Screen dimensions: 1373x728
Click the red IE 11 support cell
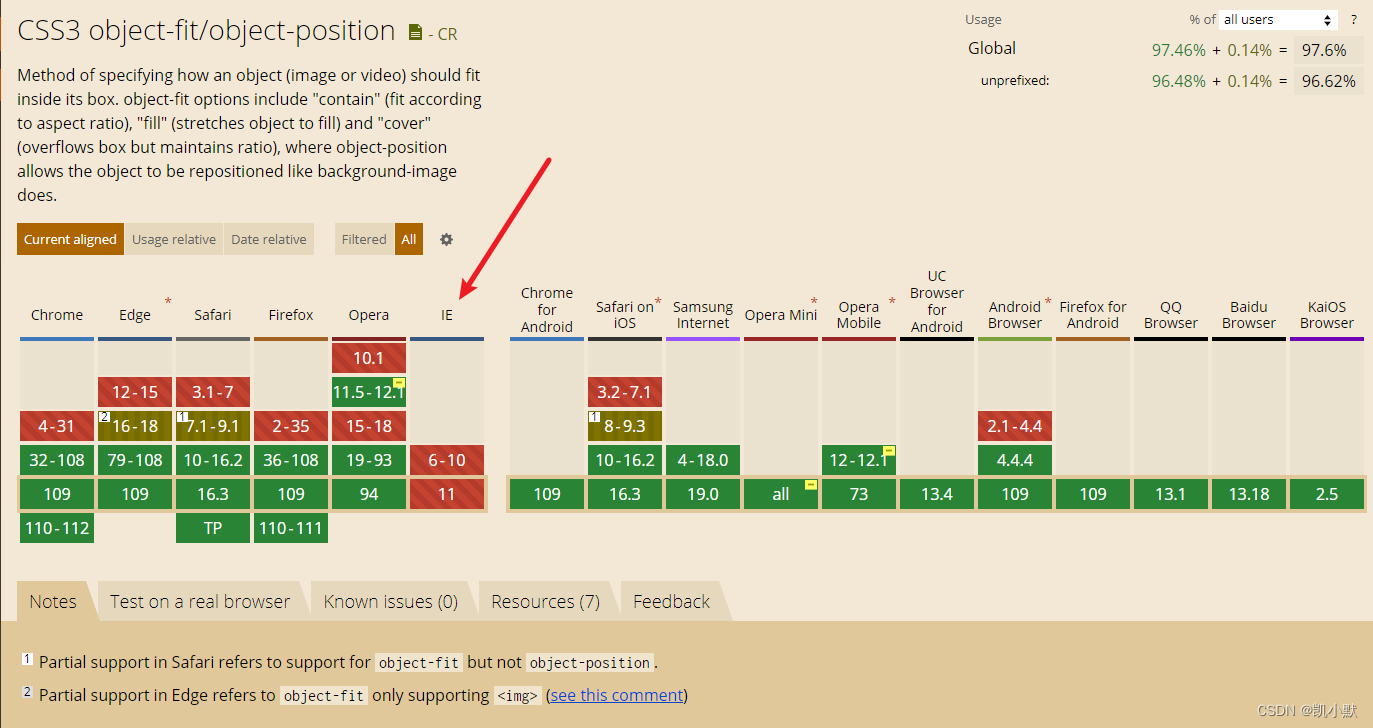[447, 494]
